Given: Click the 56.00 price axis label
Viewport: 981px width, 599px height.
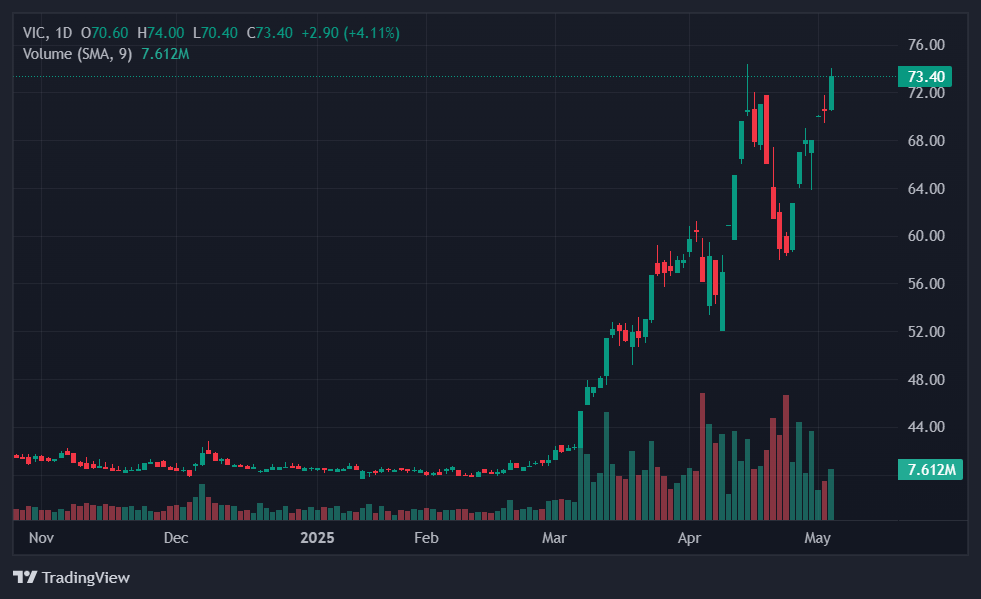Looking at the screenshot, I should [926, 284].
